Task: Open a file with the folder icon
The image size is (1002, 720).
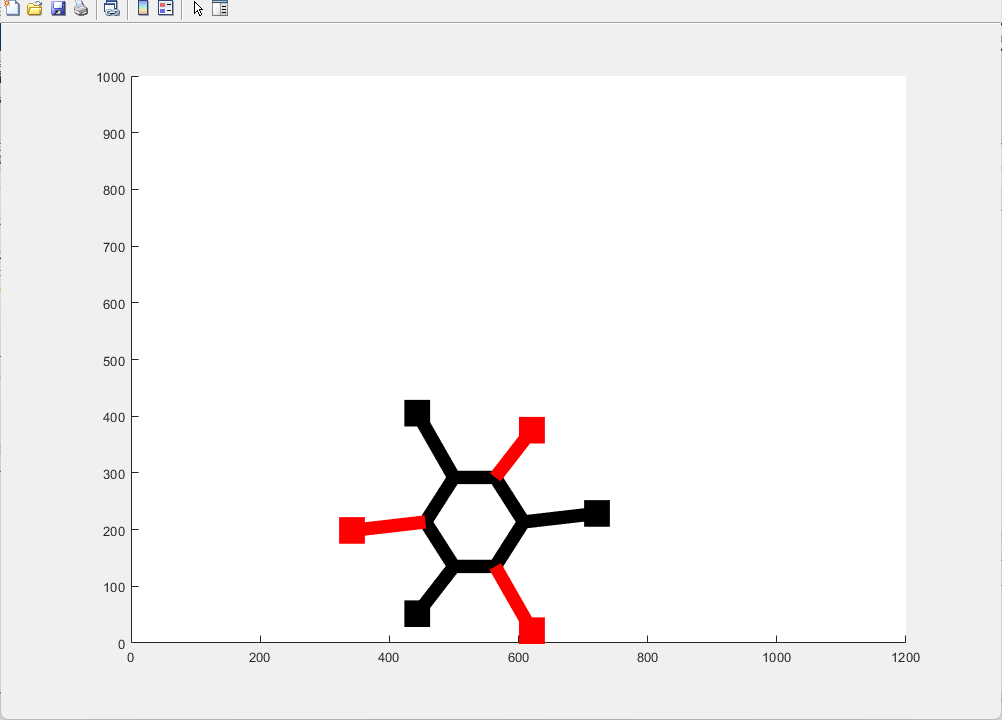Action: pyautogui.click(x=35, y=8)
